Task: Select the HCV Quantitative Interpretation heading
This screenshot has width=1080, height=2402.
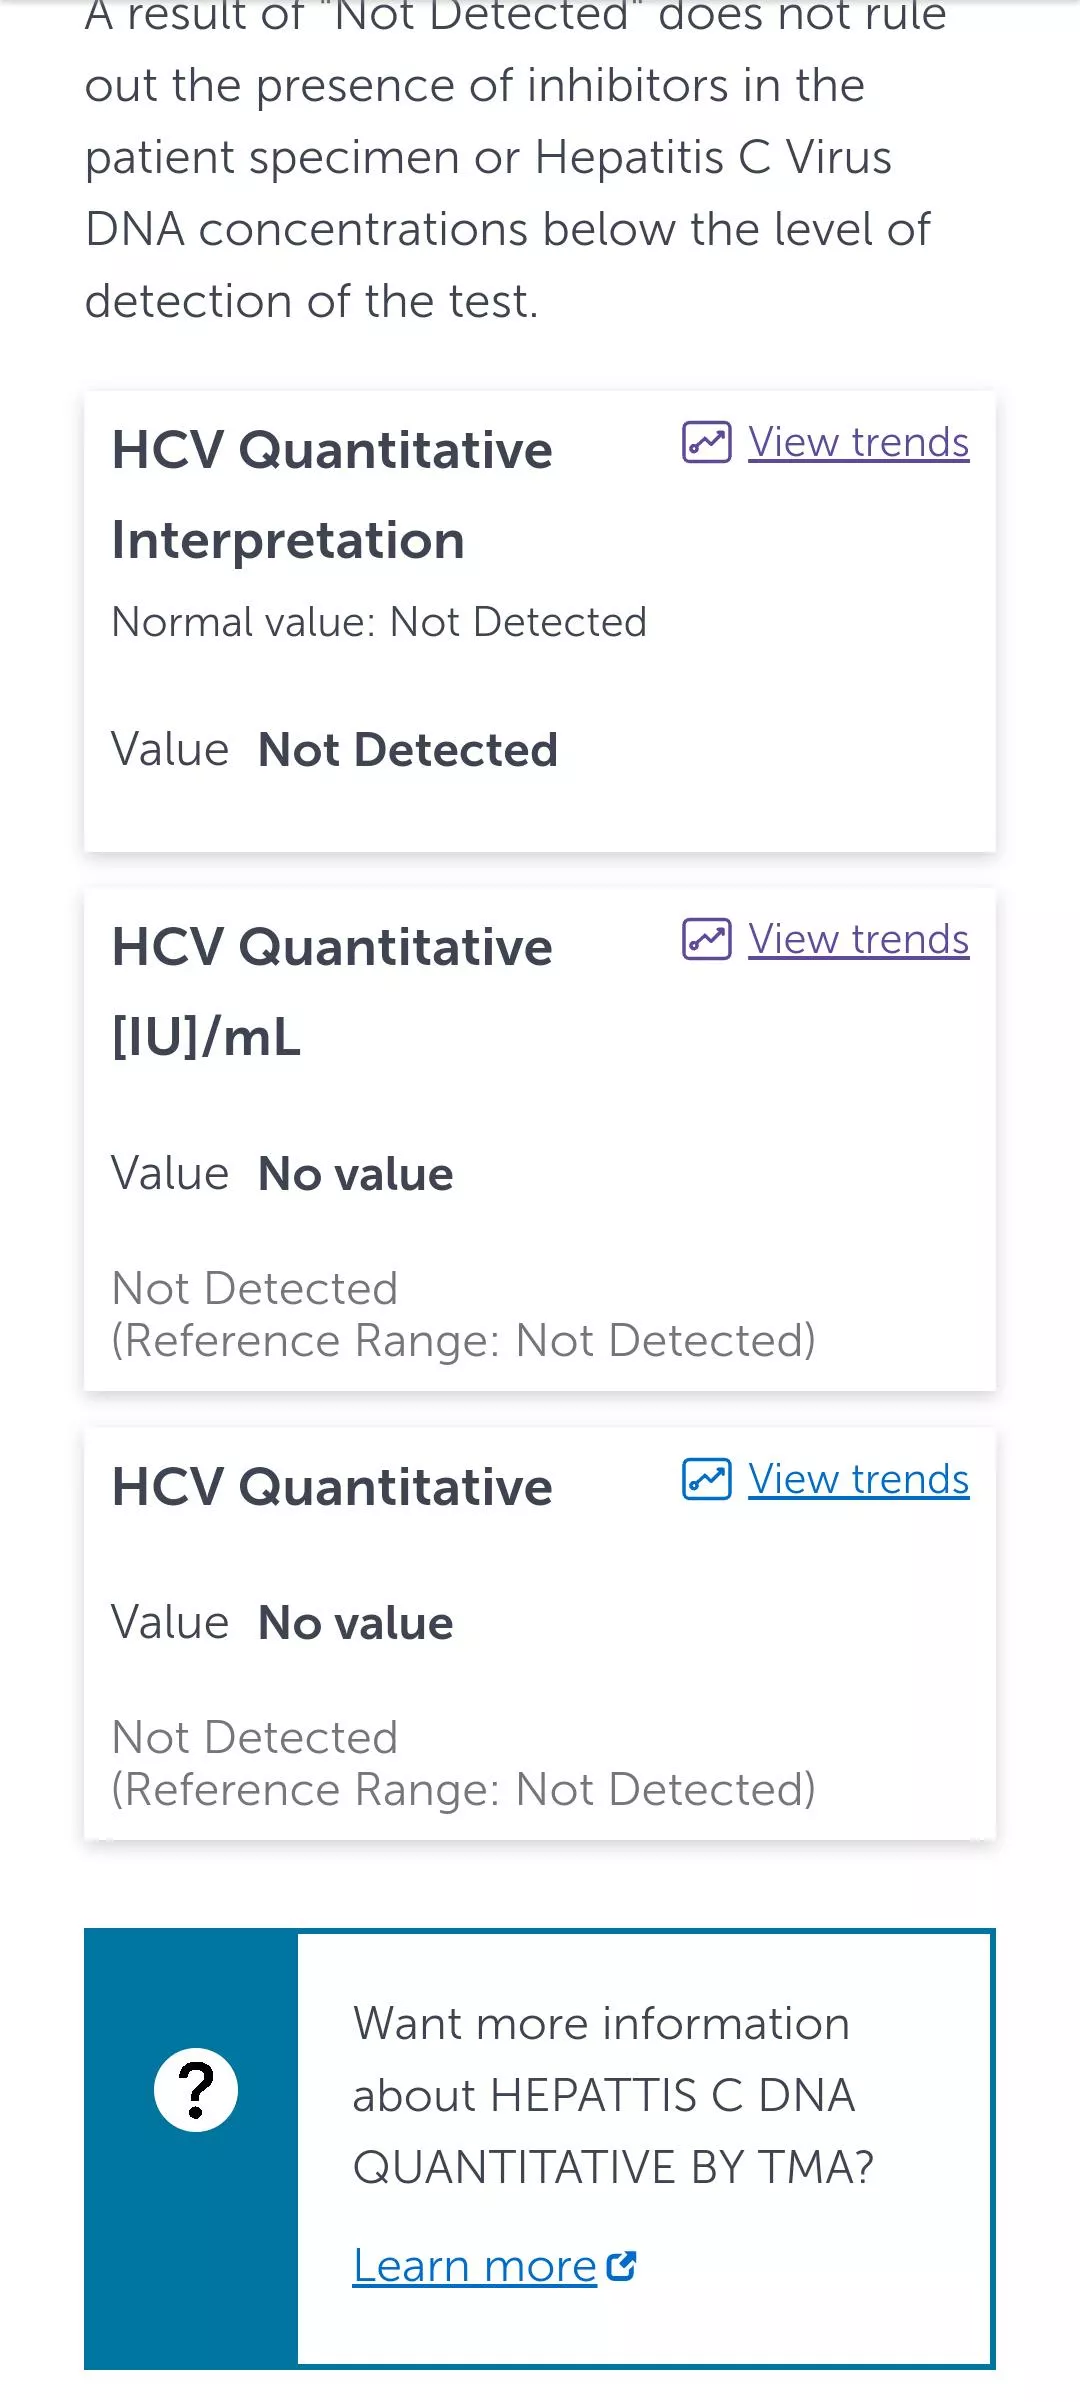Action: tap(332, 495)
